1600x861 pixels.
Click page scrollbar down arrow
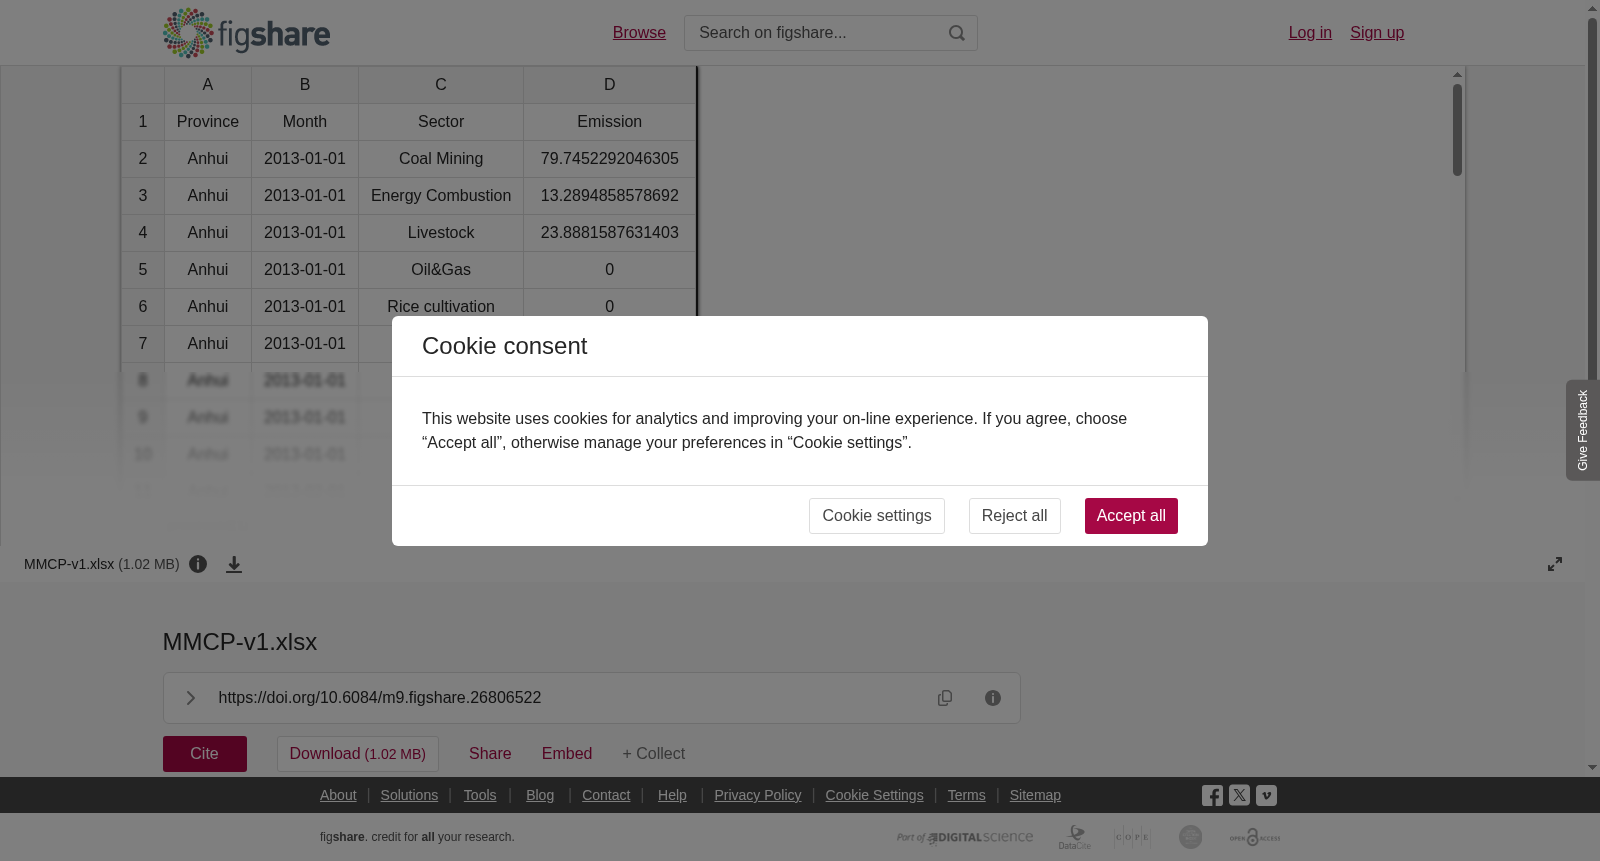coord(1592,768)
